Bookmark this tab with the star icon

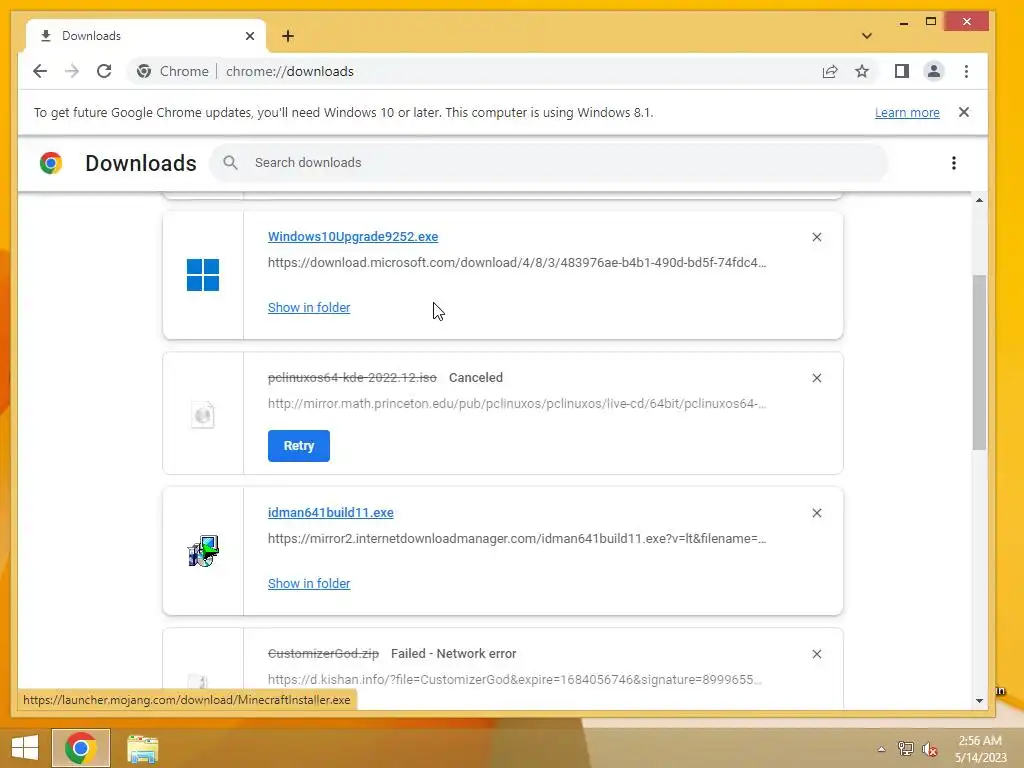pyautogui.click(x=862, y=71)
